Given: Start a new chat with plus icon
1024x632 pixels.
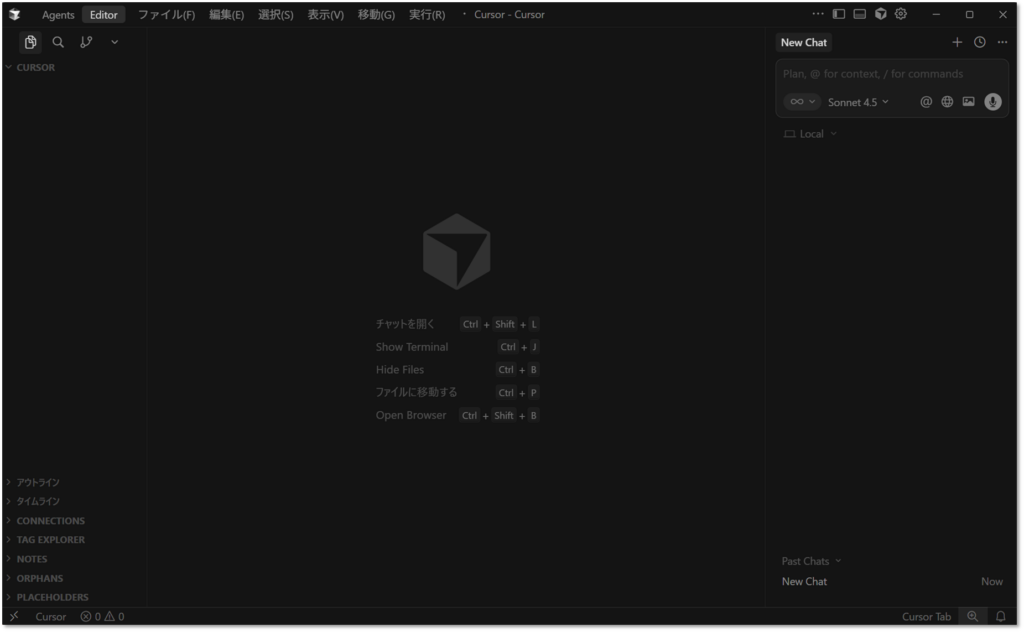Looking at the screenshot, I should [957, 42].
